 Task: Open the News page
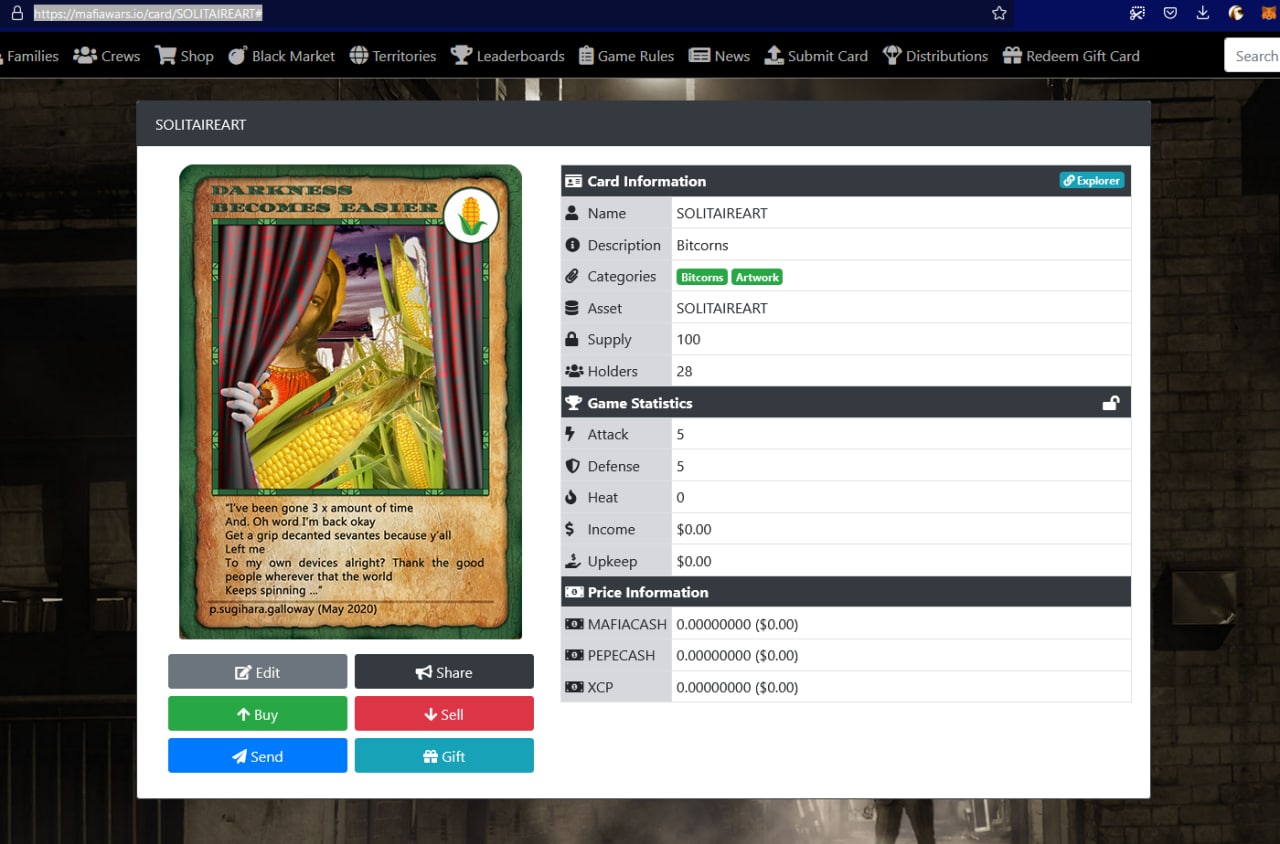pos(720,56)
